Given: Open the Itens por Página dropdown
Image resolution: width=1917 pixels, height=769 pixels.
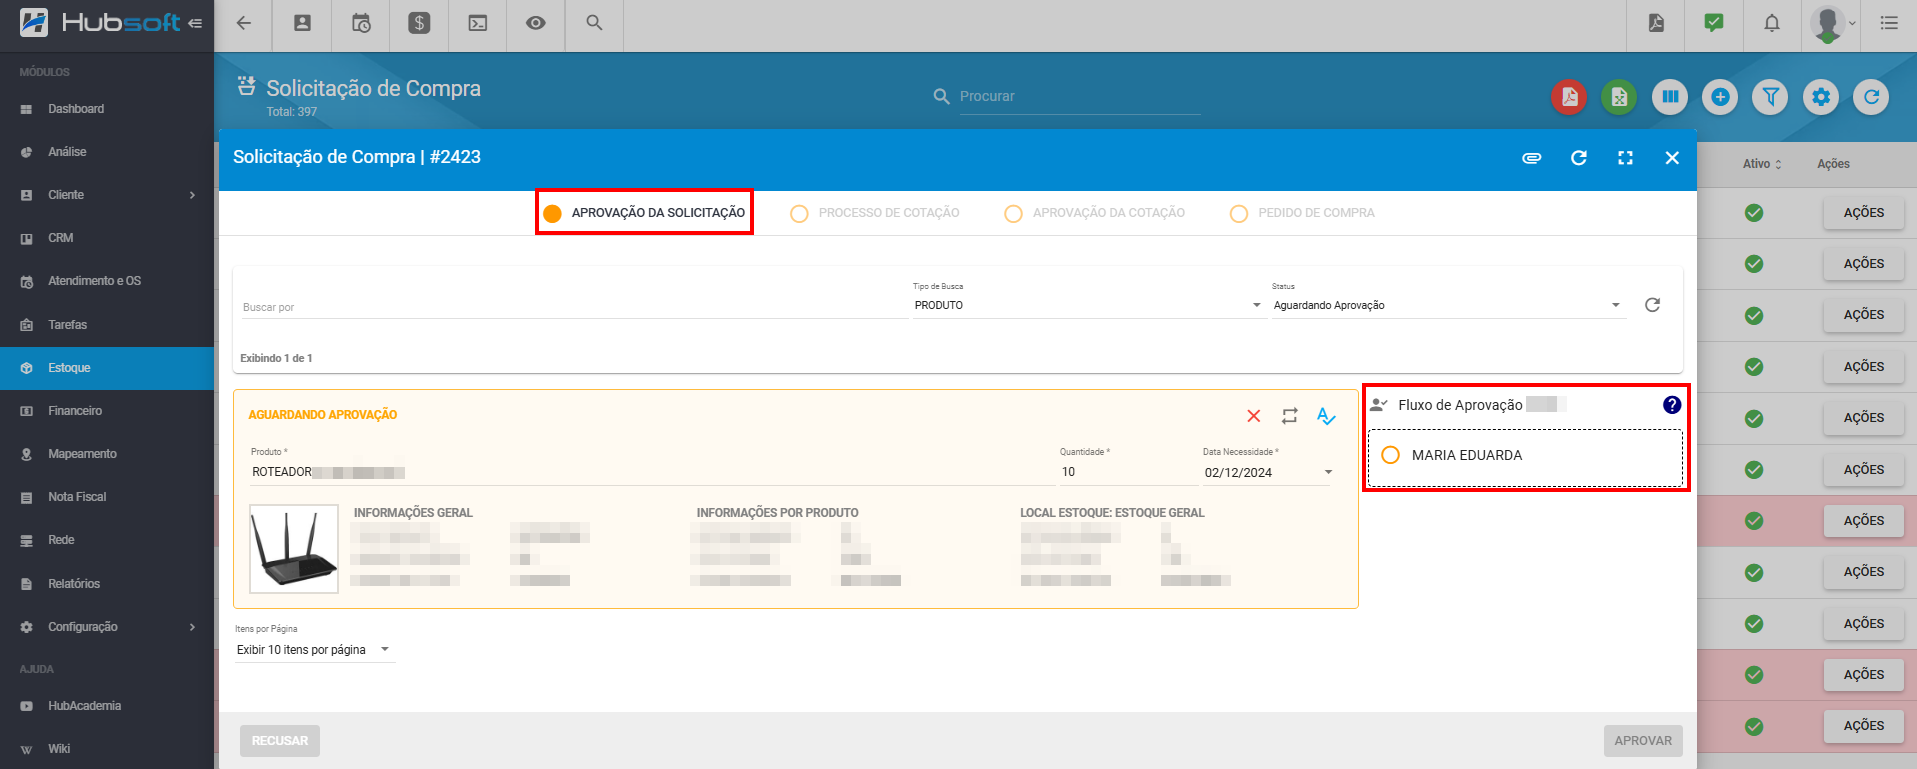Looking at the screenshot, I should tap(315, 650).
